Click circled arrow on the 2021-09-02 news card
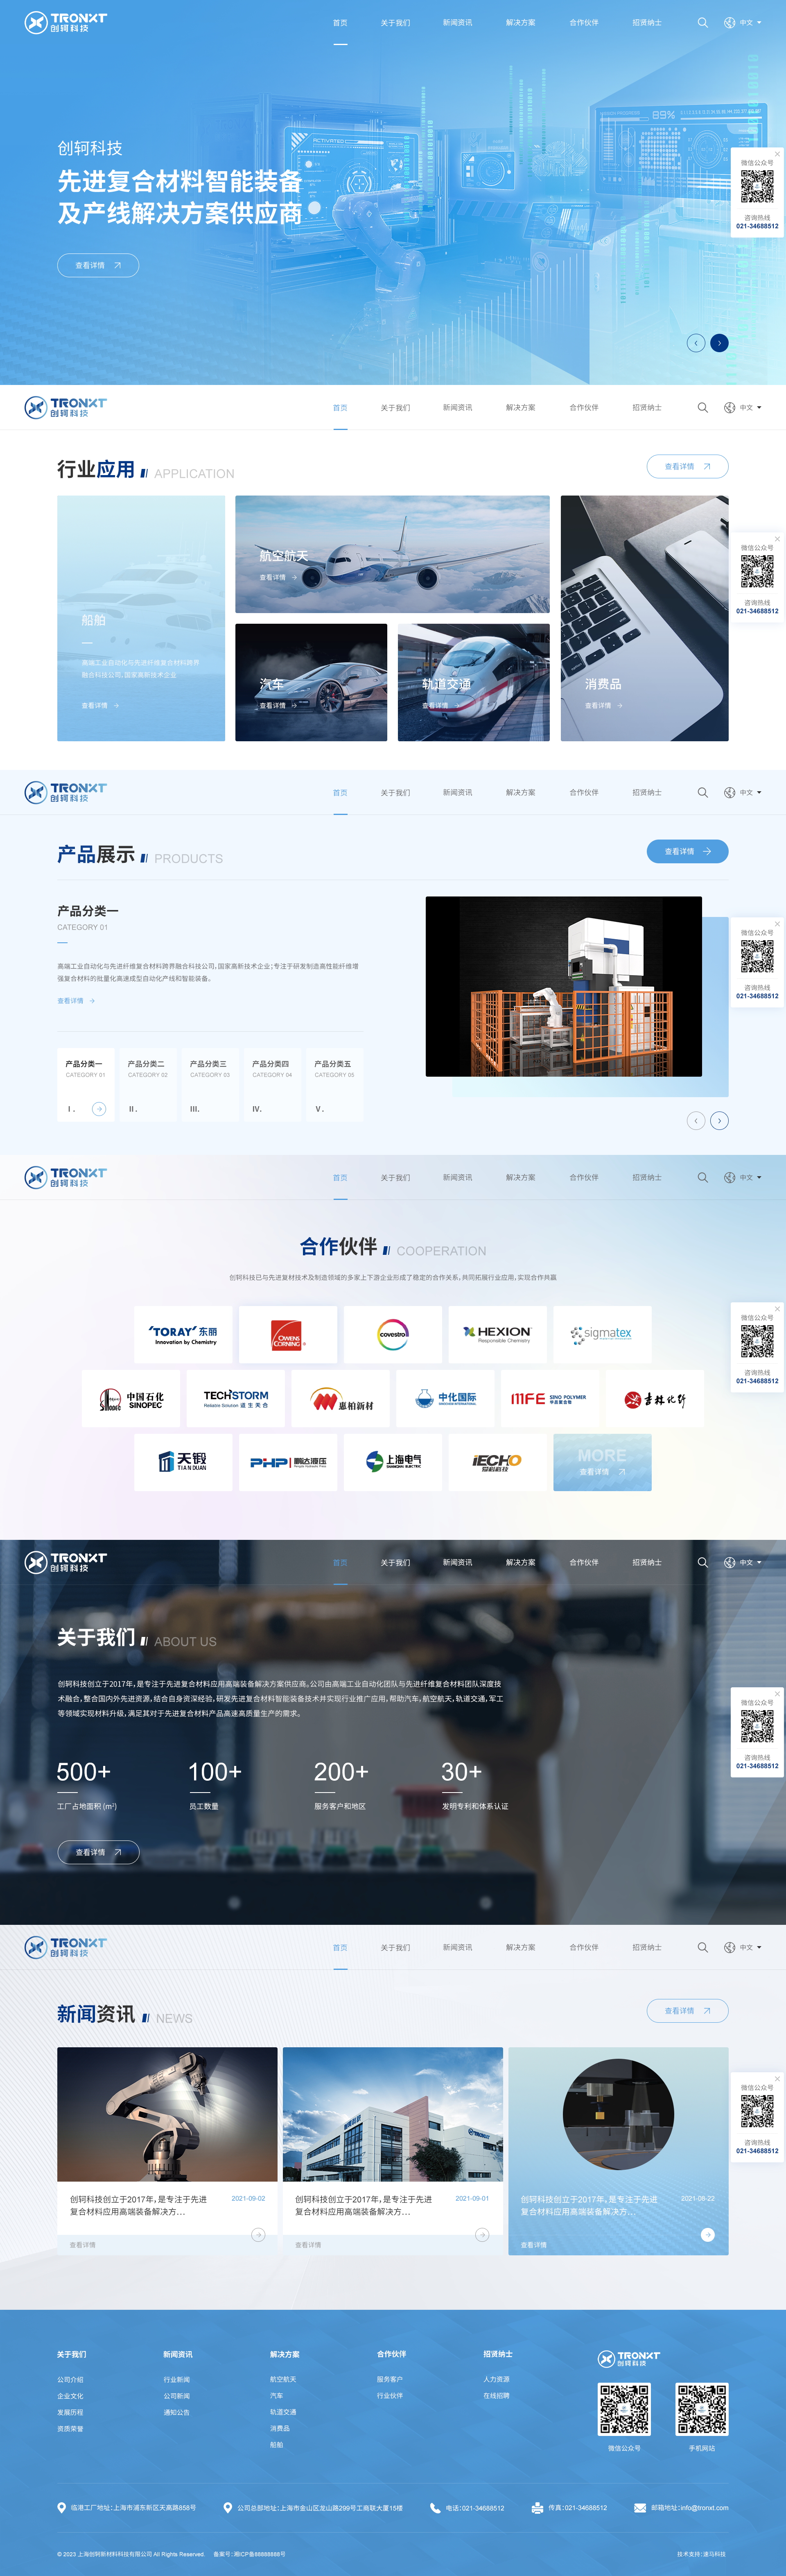The height and width of the screenshot is (2576, 786). pyautogui.click(x=258, y=2234)
